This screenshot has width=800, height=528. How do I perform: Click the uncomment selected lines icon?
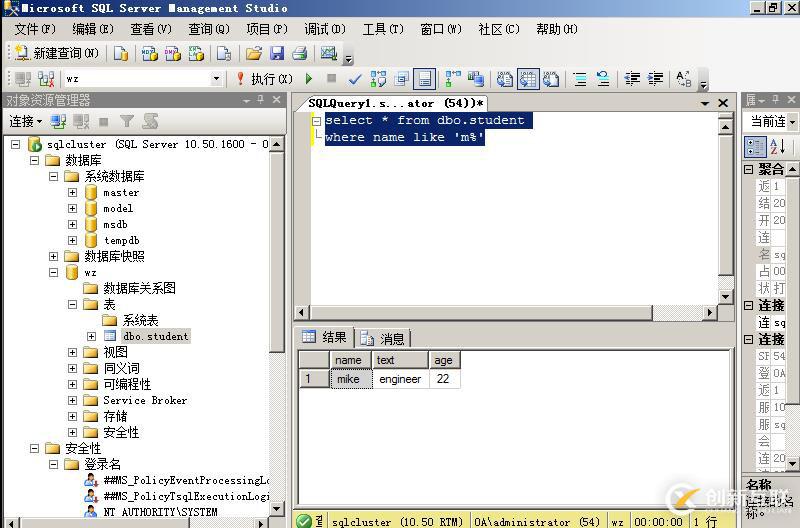603,79
